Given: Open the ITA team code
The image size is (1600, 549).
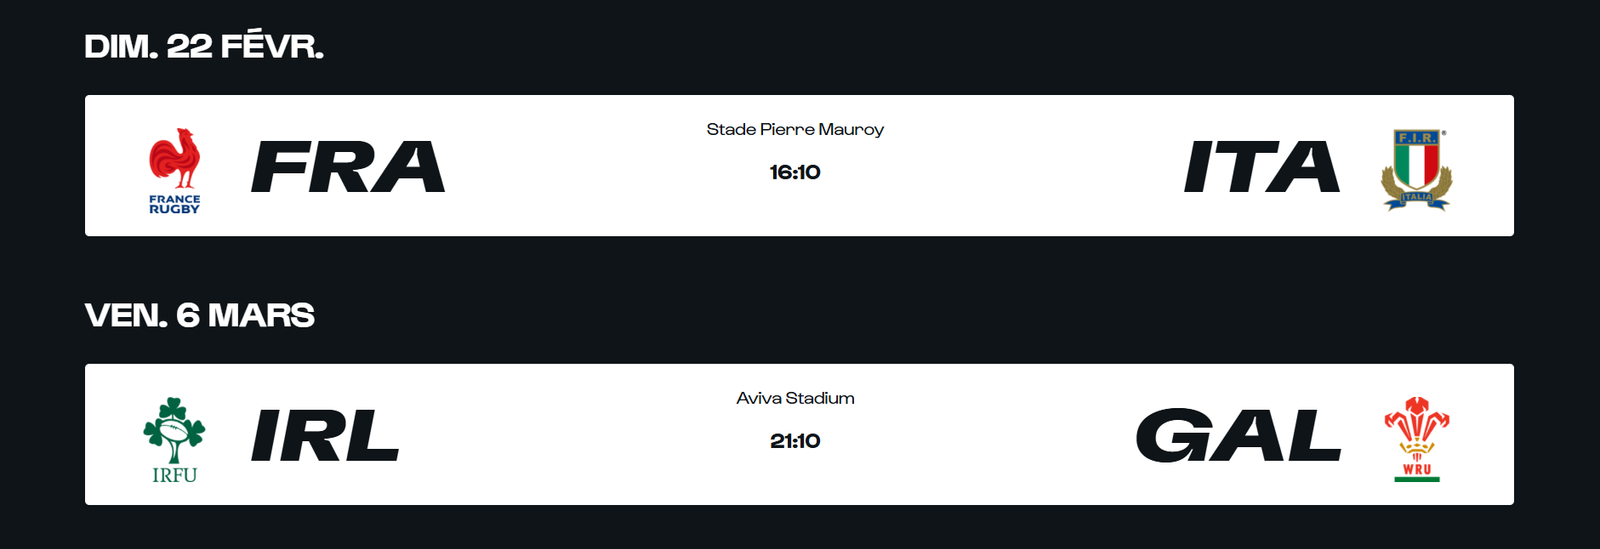Looking at the screenshot, I should 1261,166.
